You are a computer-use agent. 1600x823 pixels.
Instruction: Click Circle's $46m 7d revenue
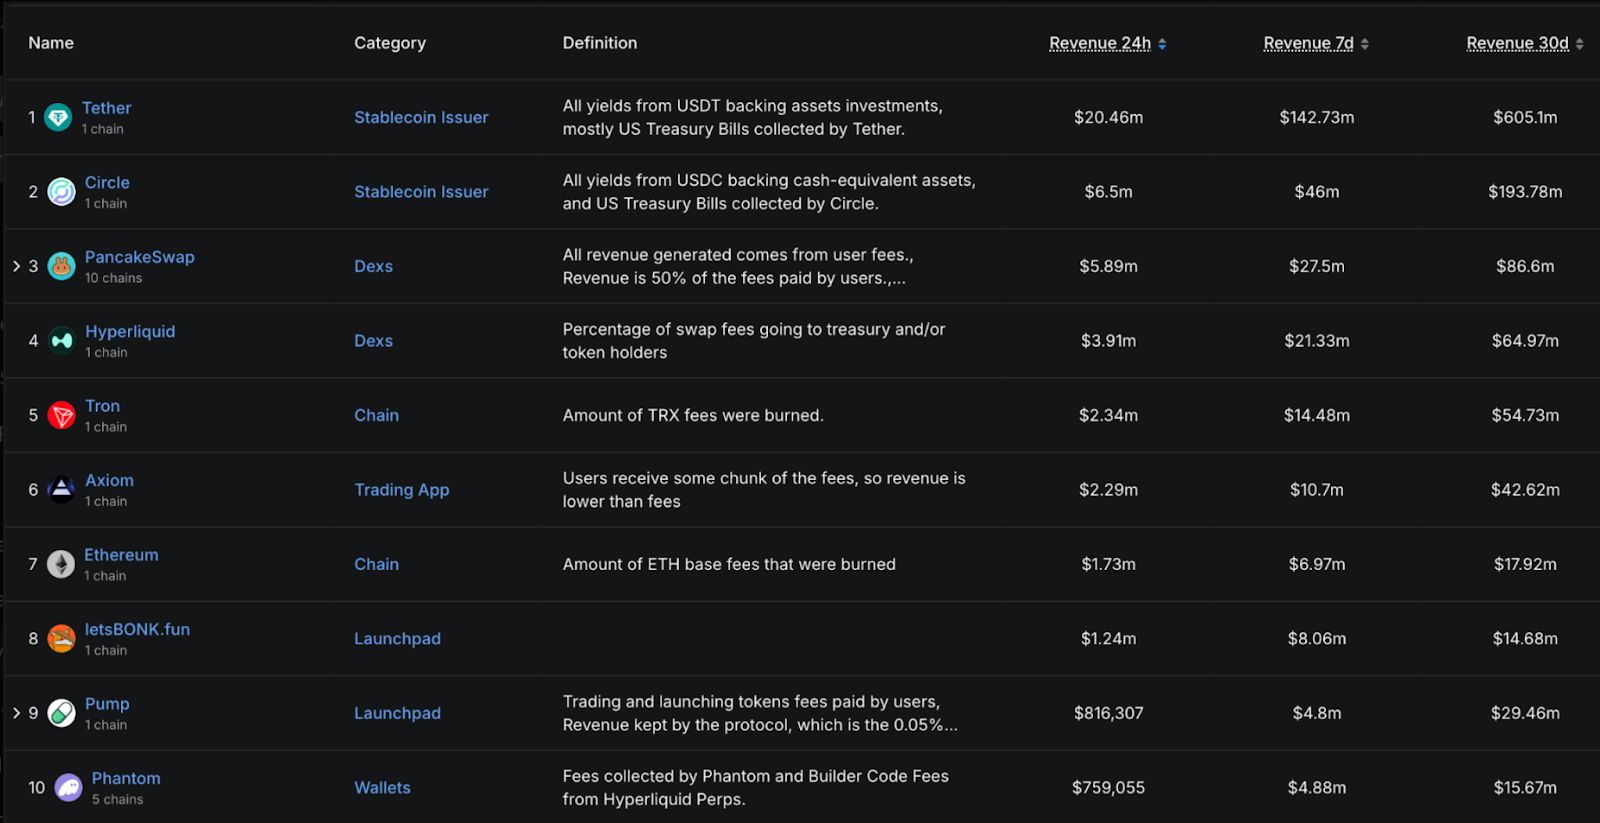[1317, 192]
